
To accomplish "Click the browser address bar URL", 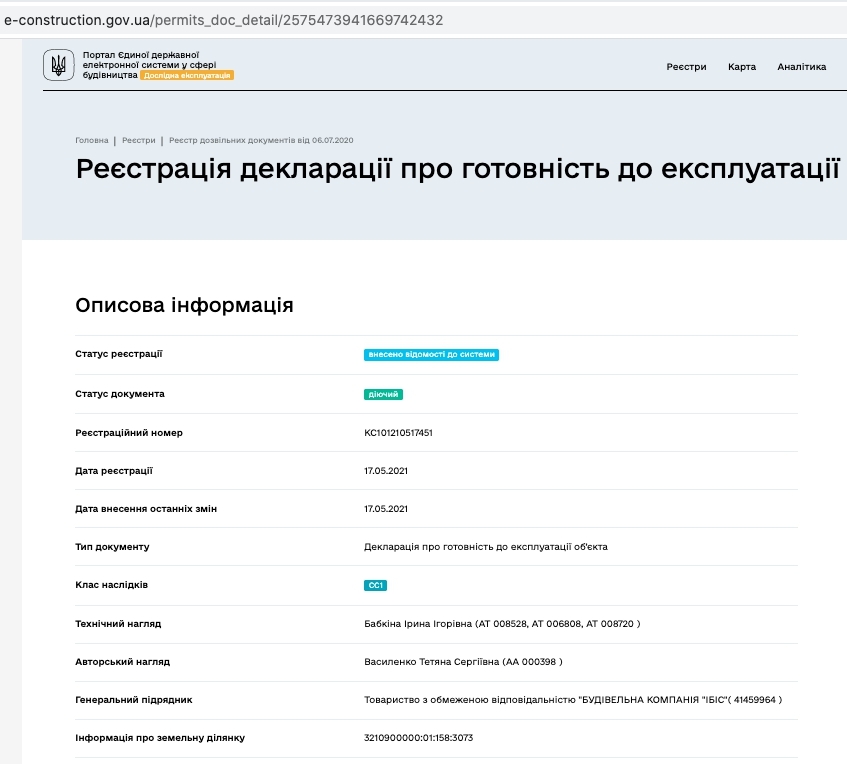I will pos(224,20).
